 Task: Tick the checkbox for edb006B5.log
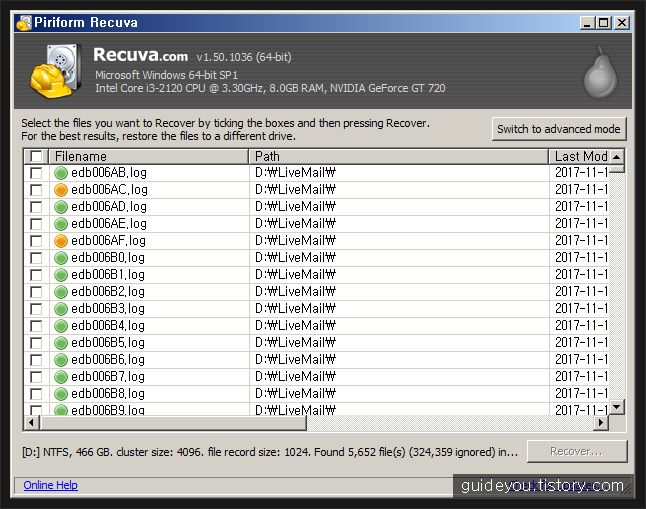[36, 343]
